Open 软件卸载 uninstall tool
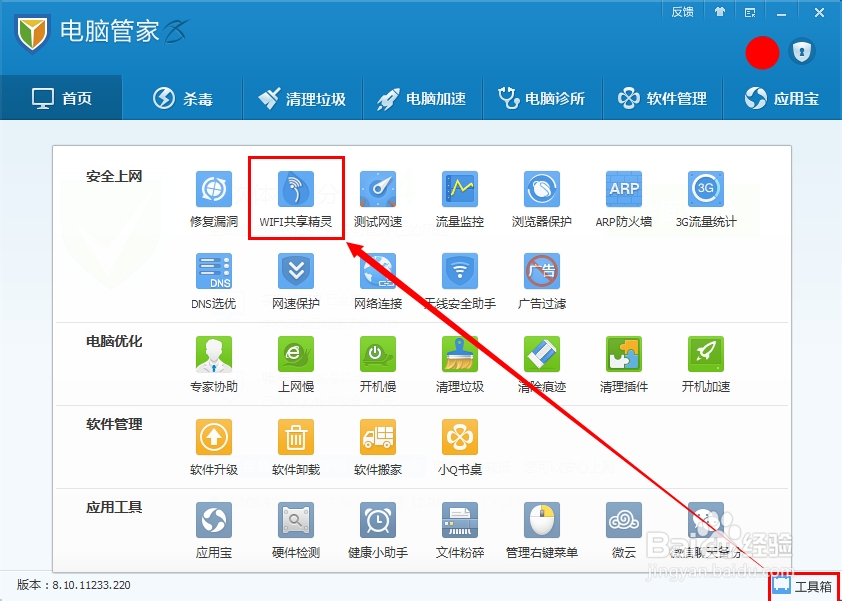 [296, 447]
